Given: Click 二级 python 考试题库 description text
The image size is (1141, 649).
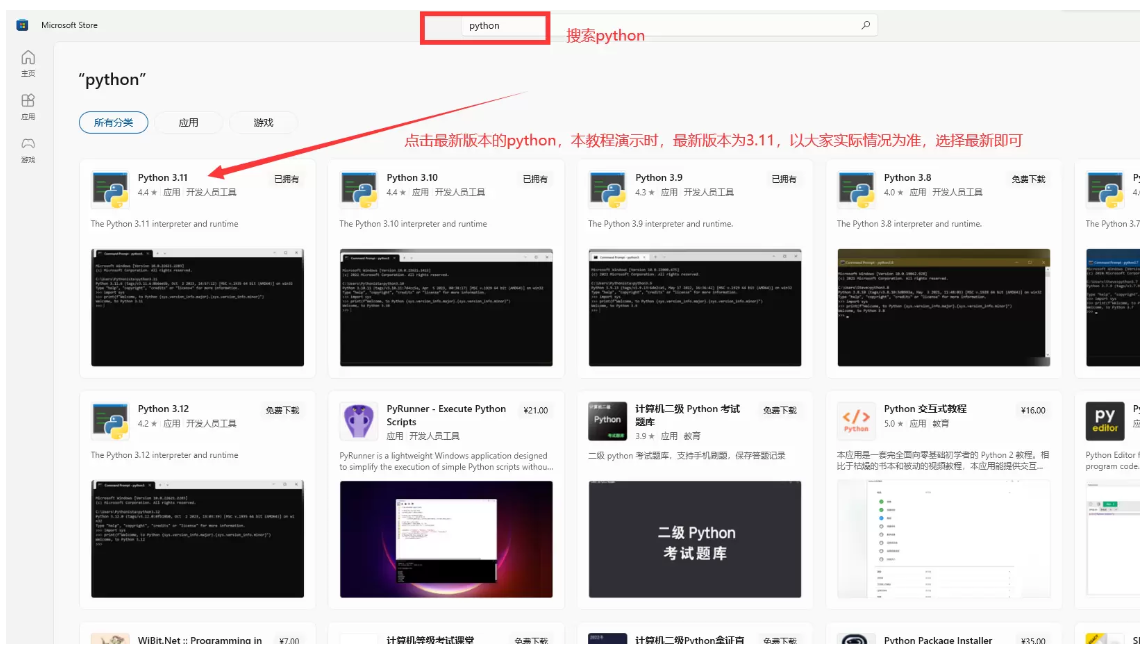Looking at the screenshot, I should point(686,455).
